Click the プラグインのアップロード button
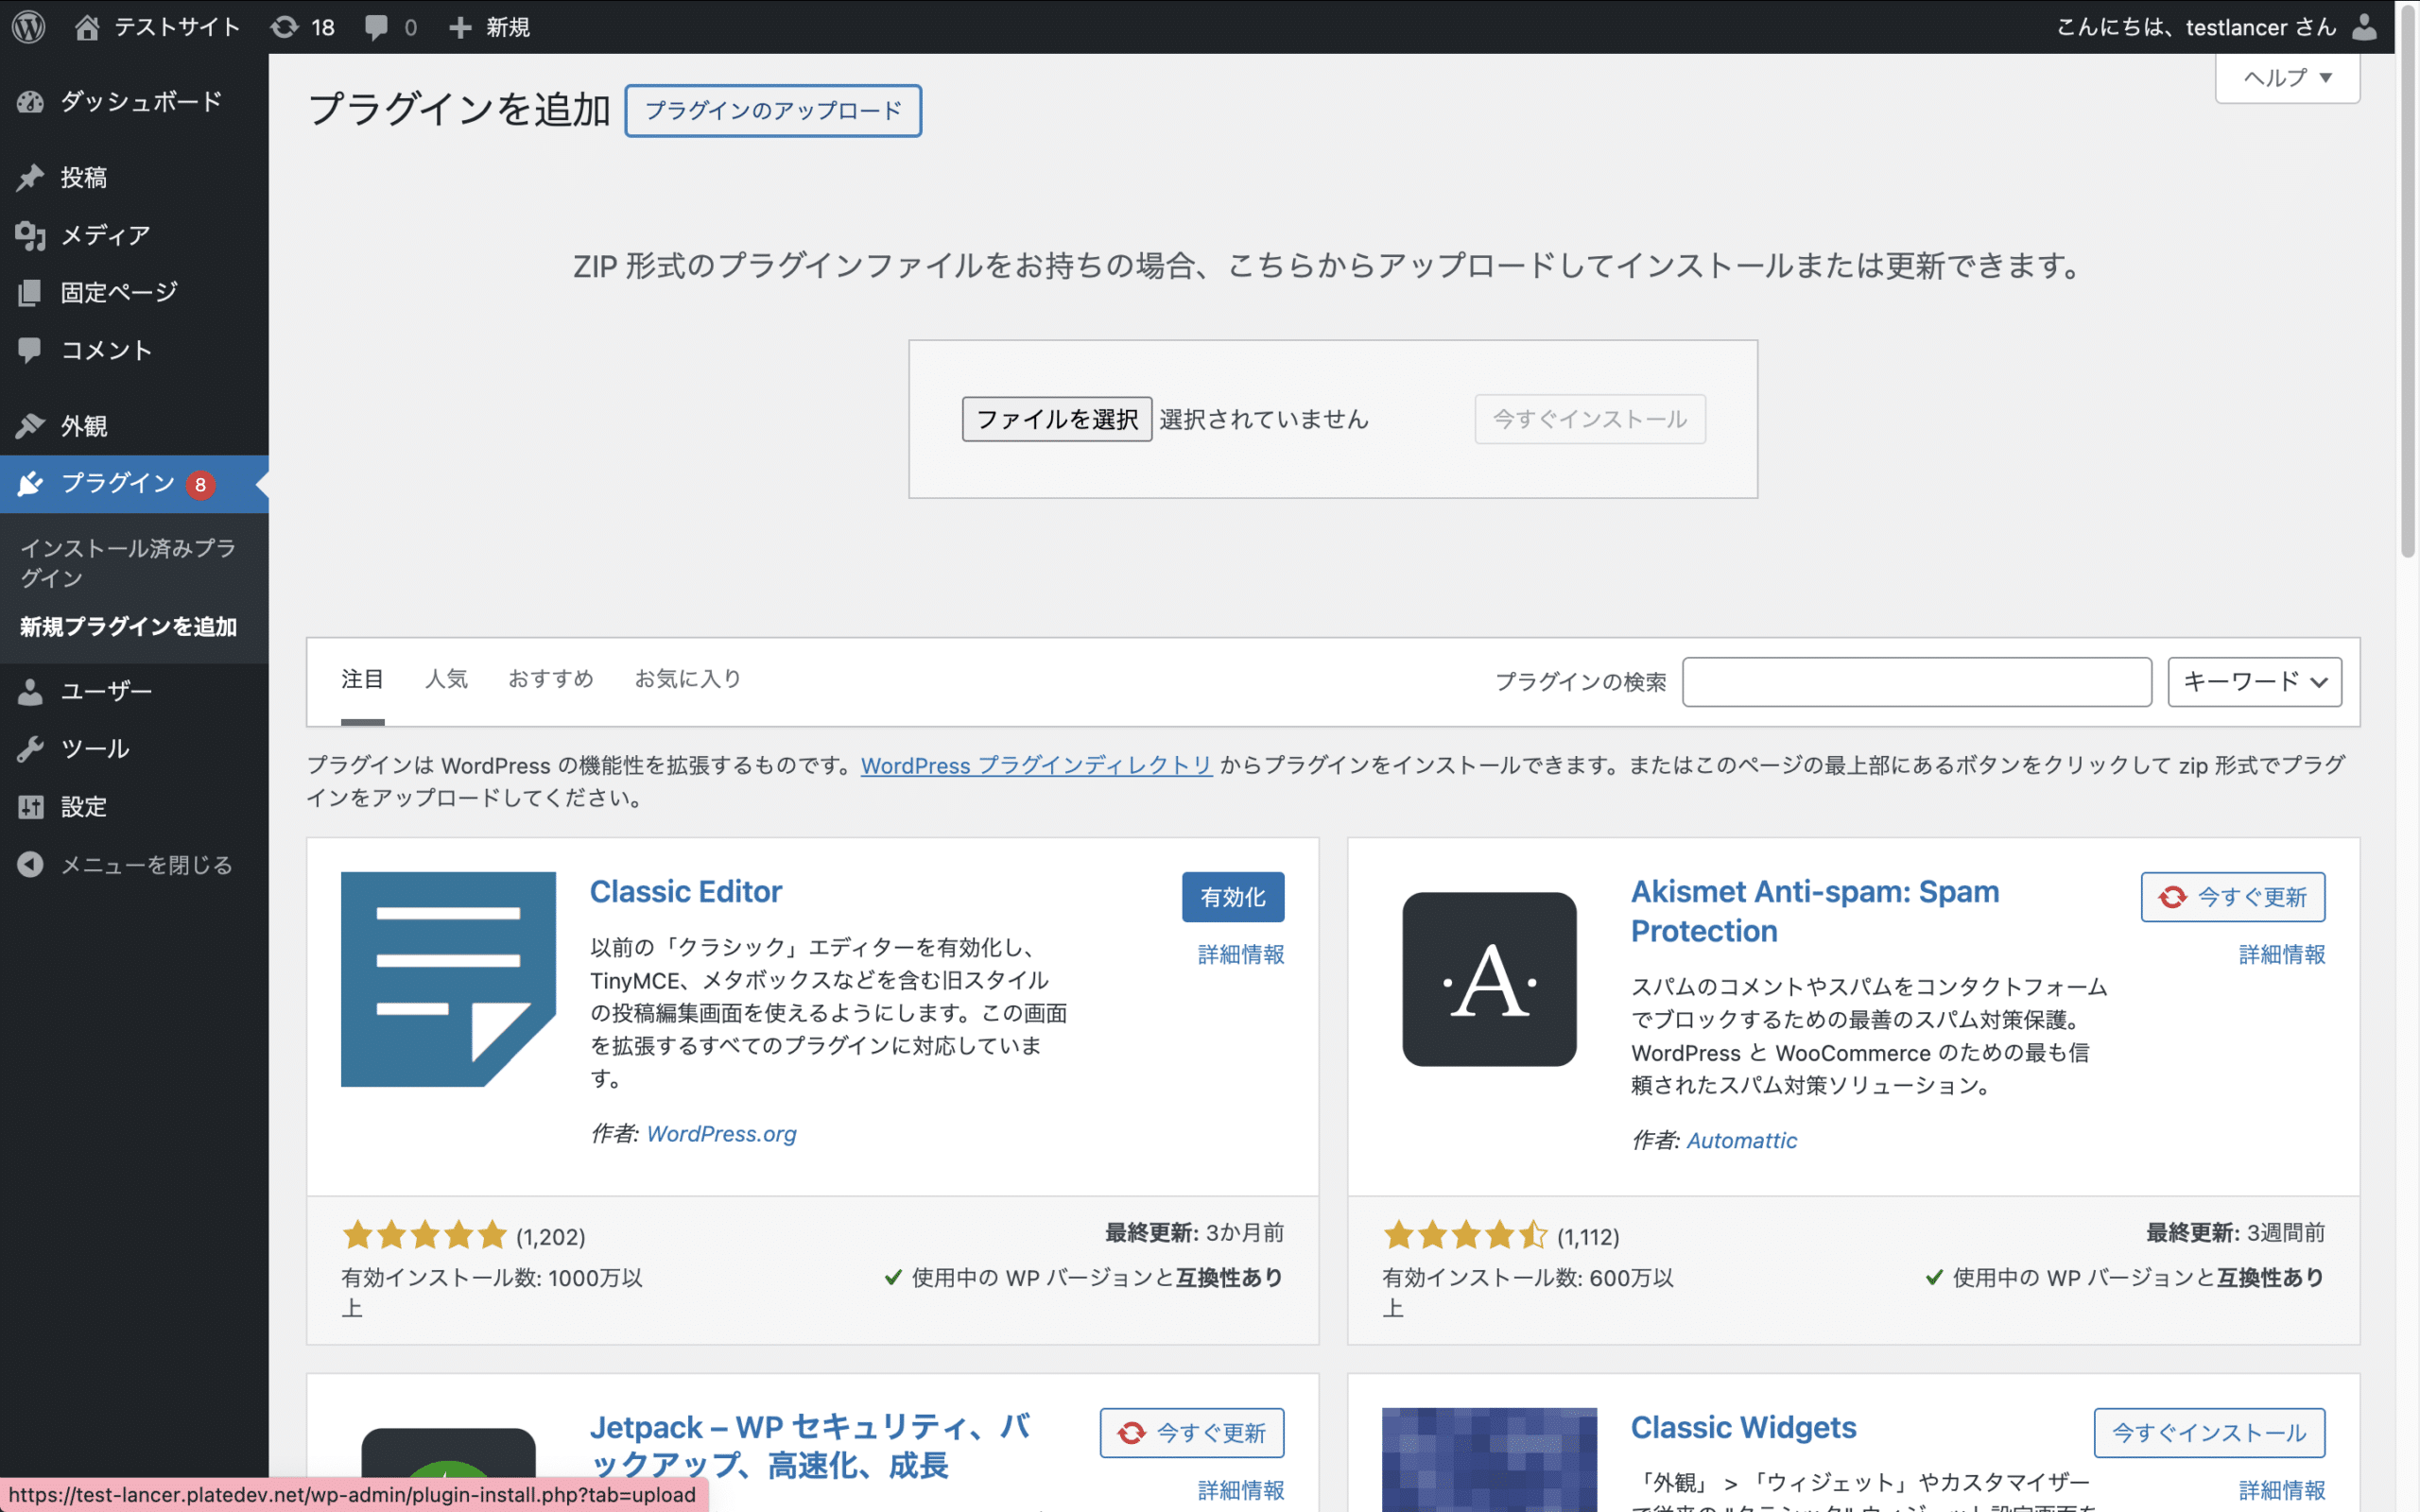2420x1512 pixels. point(773,110)
